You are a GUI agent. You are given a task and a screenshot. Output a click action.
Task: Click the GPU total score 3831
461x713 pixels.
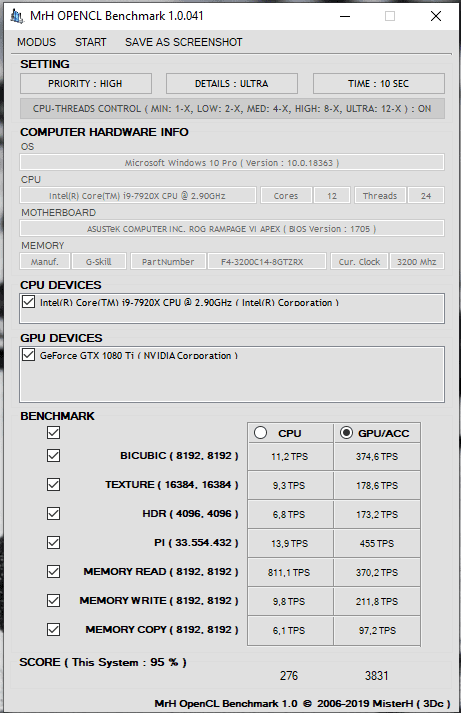[x=377, y=676]
